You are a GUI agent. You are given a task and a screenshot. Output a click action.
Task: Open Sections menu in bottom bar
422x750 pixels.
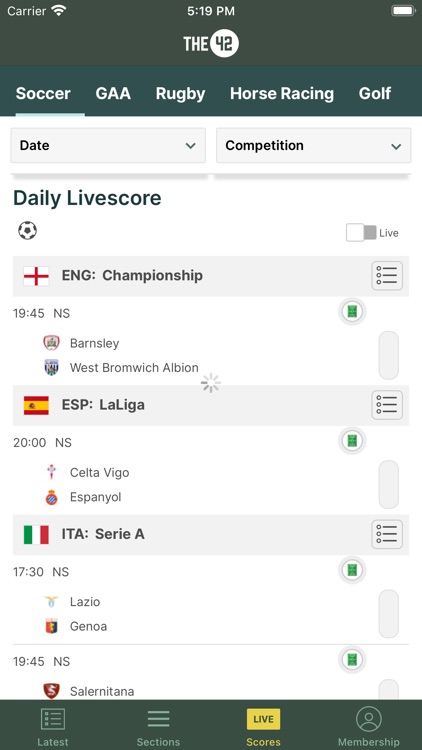pos(158,719)
